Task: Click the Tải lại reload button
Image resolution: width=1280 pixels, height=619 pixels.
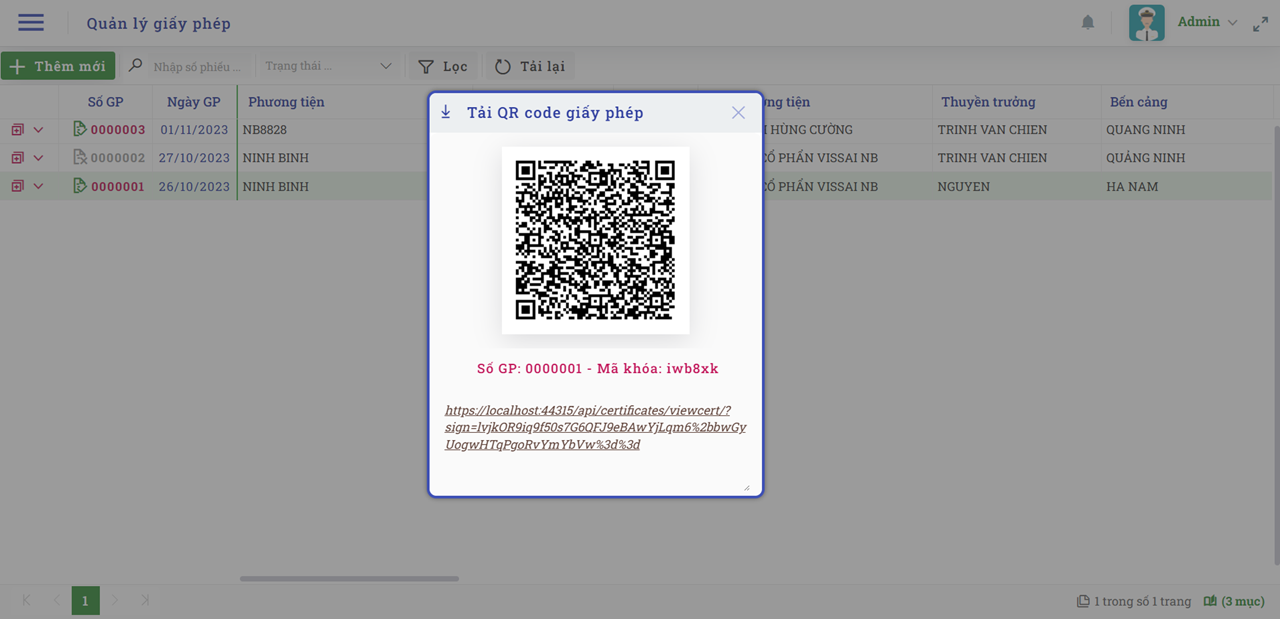Action: (x=530, y=66)
